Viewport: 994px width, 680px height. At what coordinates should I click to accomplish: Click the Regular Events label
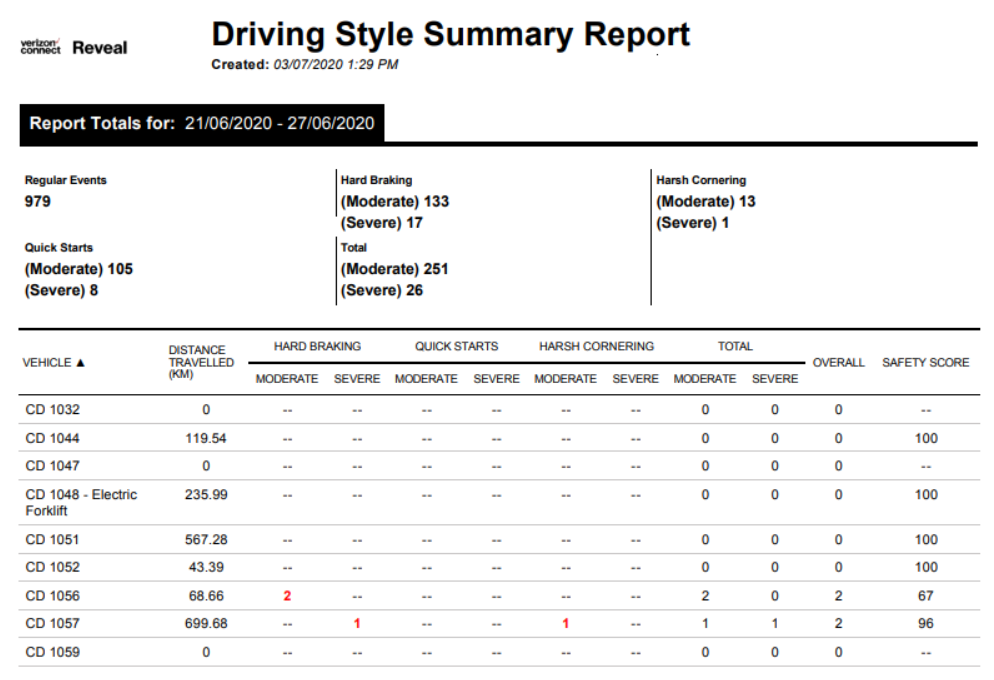[65, 180]
